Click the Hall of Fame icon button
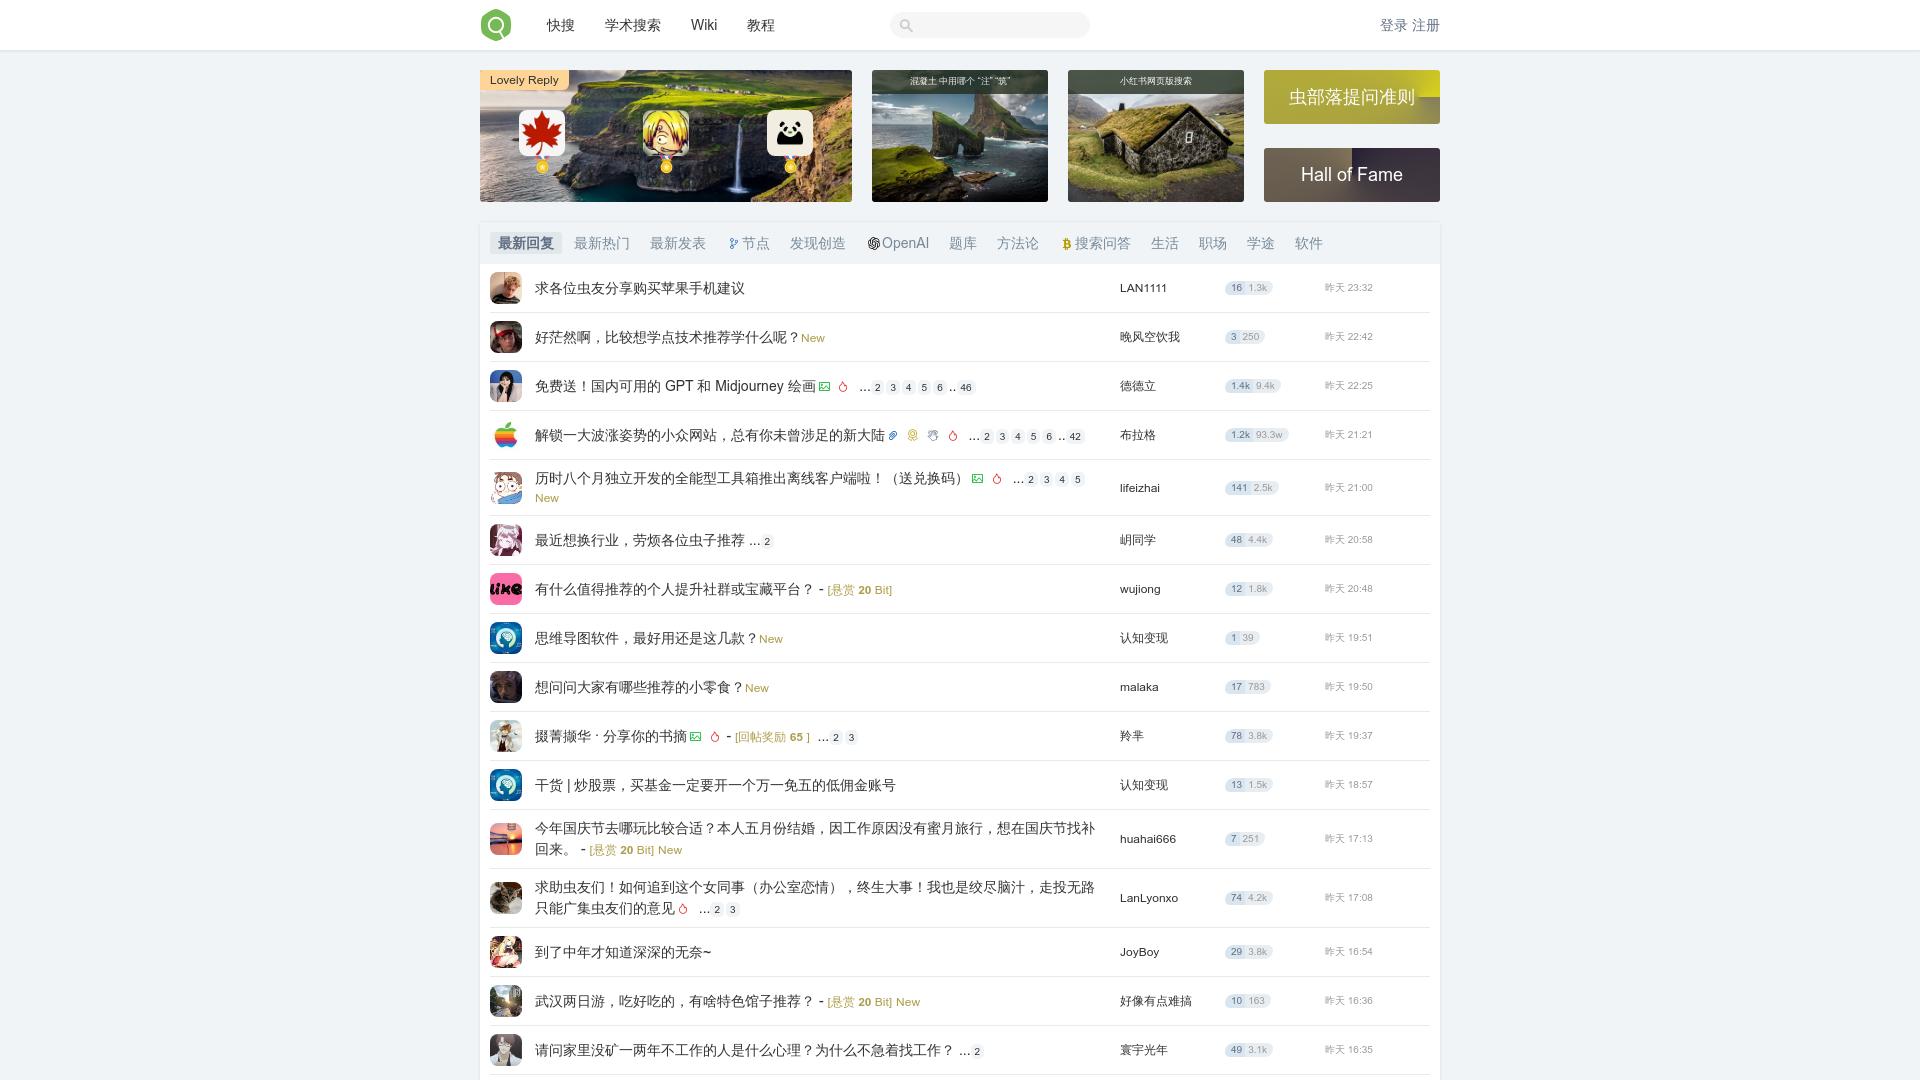Viewport: 1920px width, 1080px height. (x=1352, y=174)
